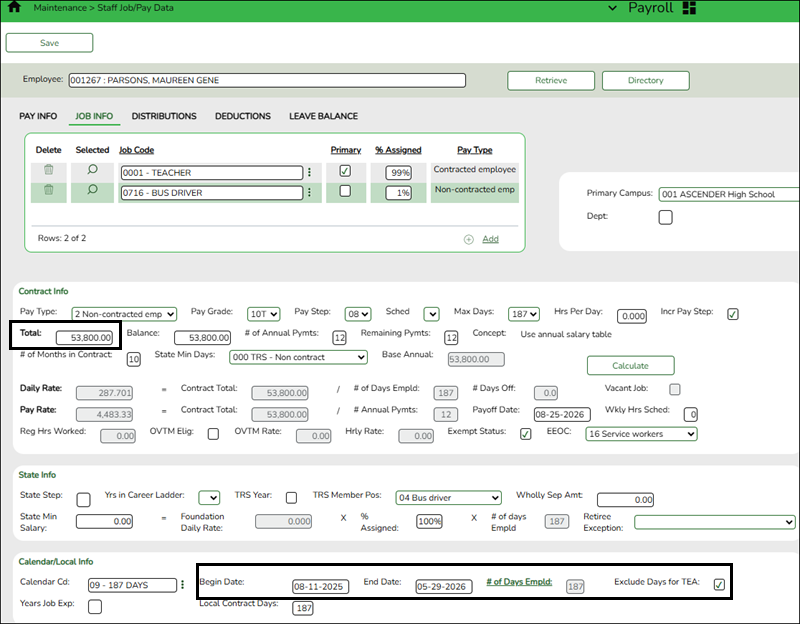Uncheck the Exclude Days for TEA box
The width and height of the screenshot is (800, 624).
click(719, 585)
